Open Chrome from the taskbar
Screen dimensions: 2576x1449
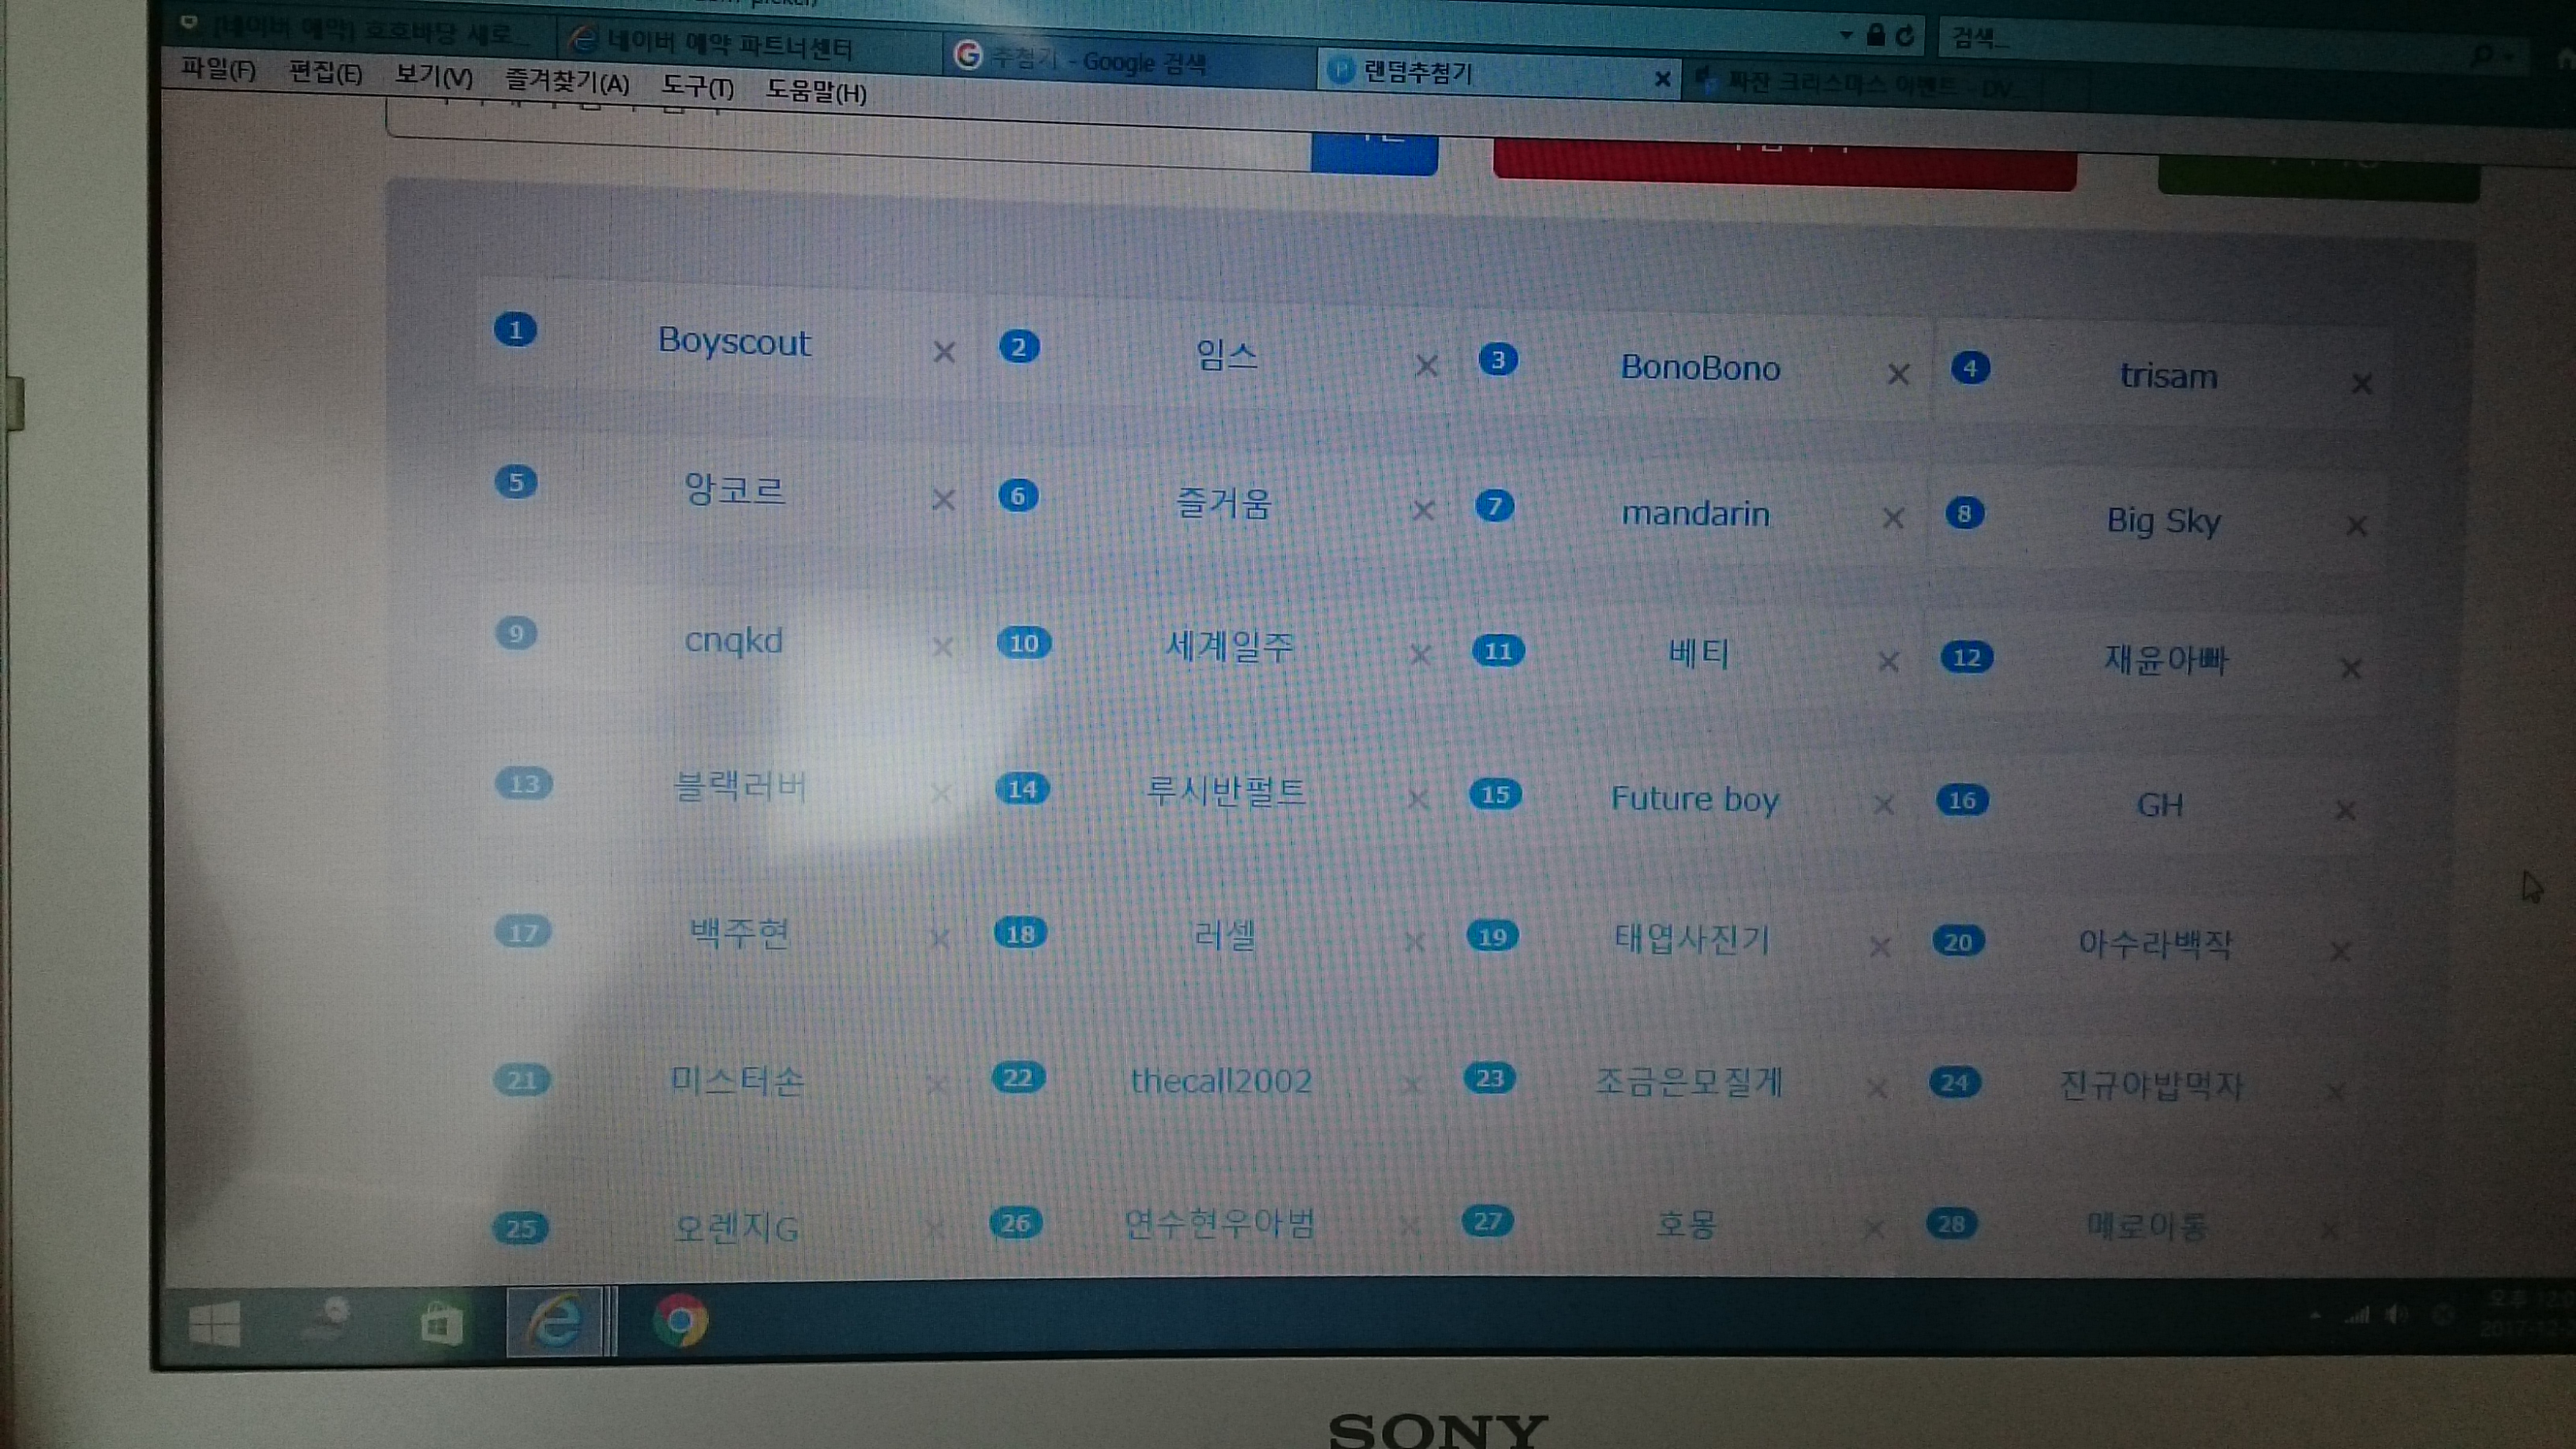[680, 1321]
